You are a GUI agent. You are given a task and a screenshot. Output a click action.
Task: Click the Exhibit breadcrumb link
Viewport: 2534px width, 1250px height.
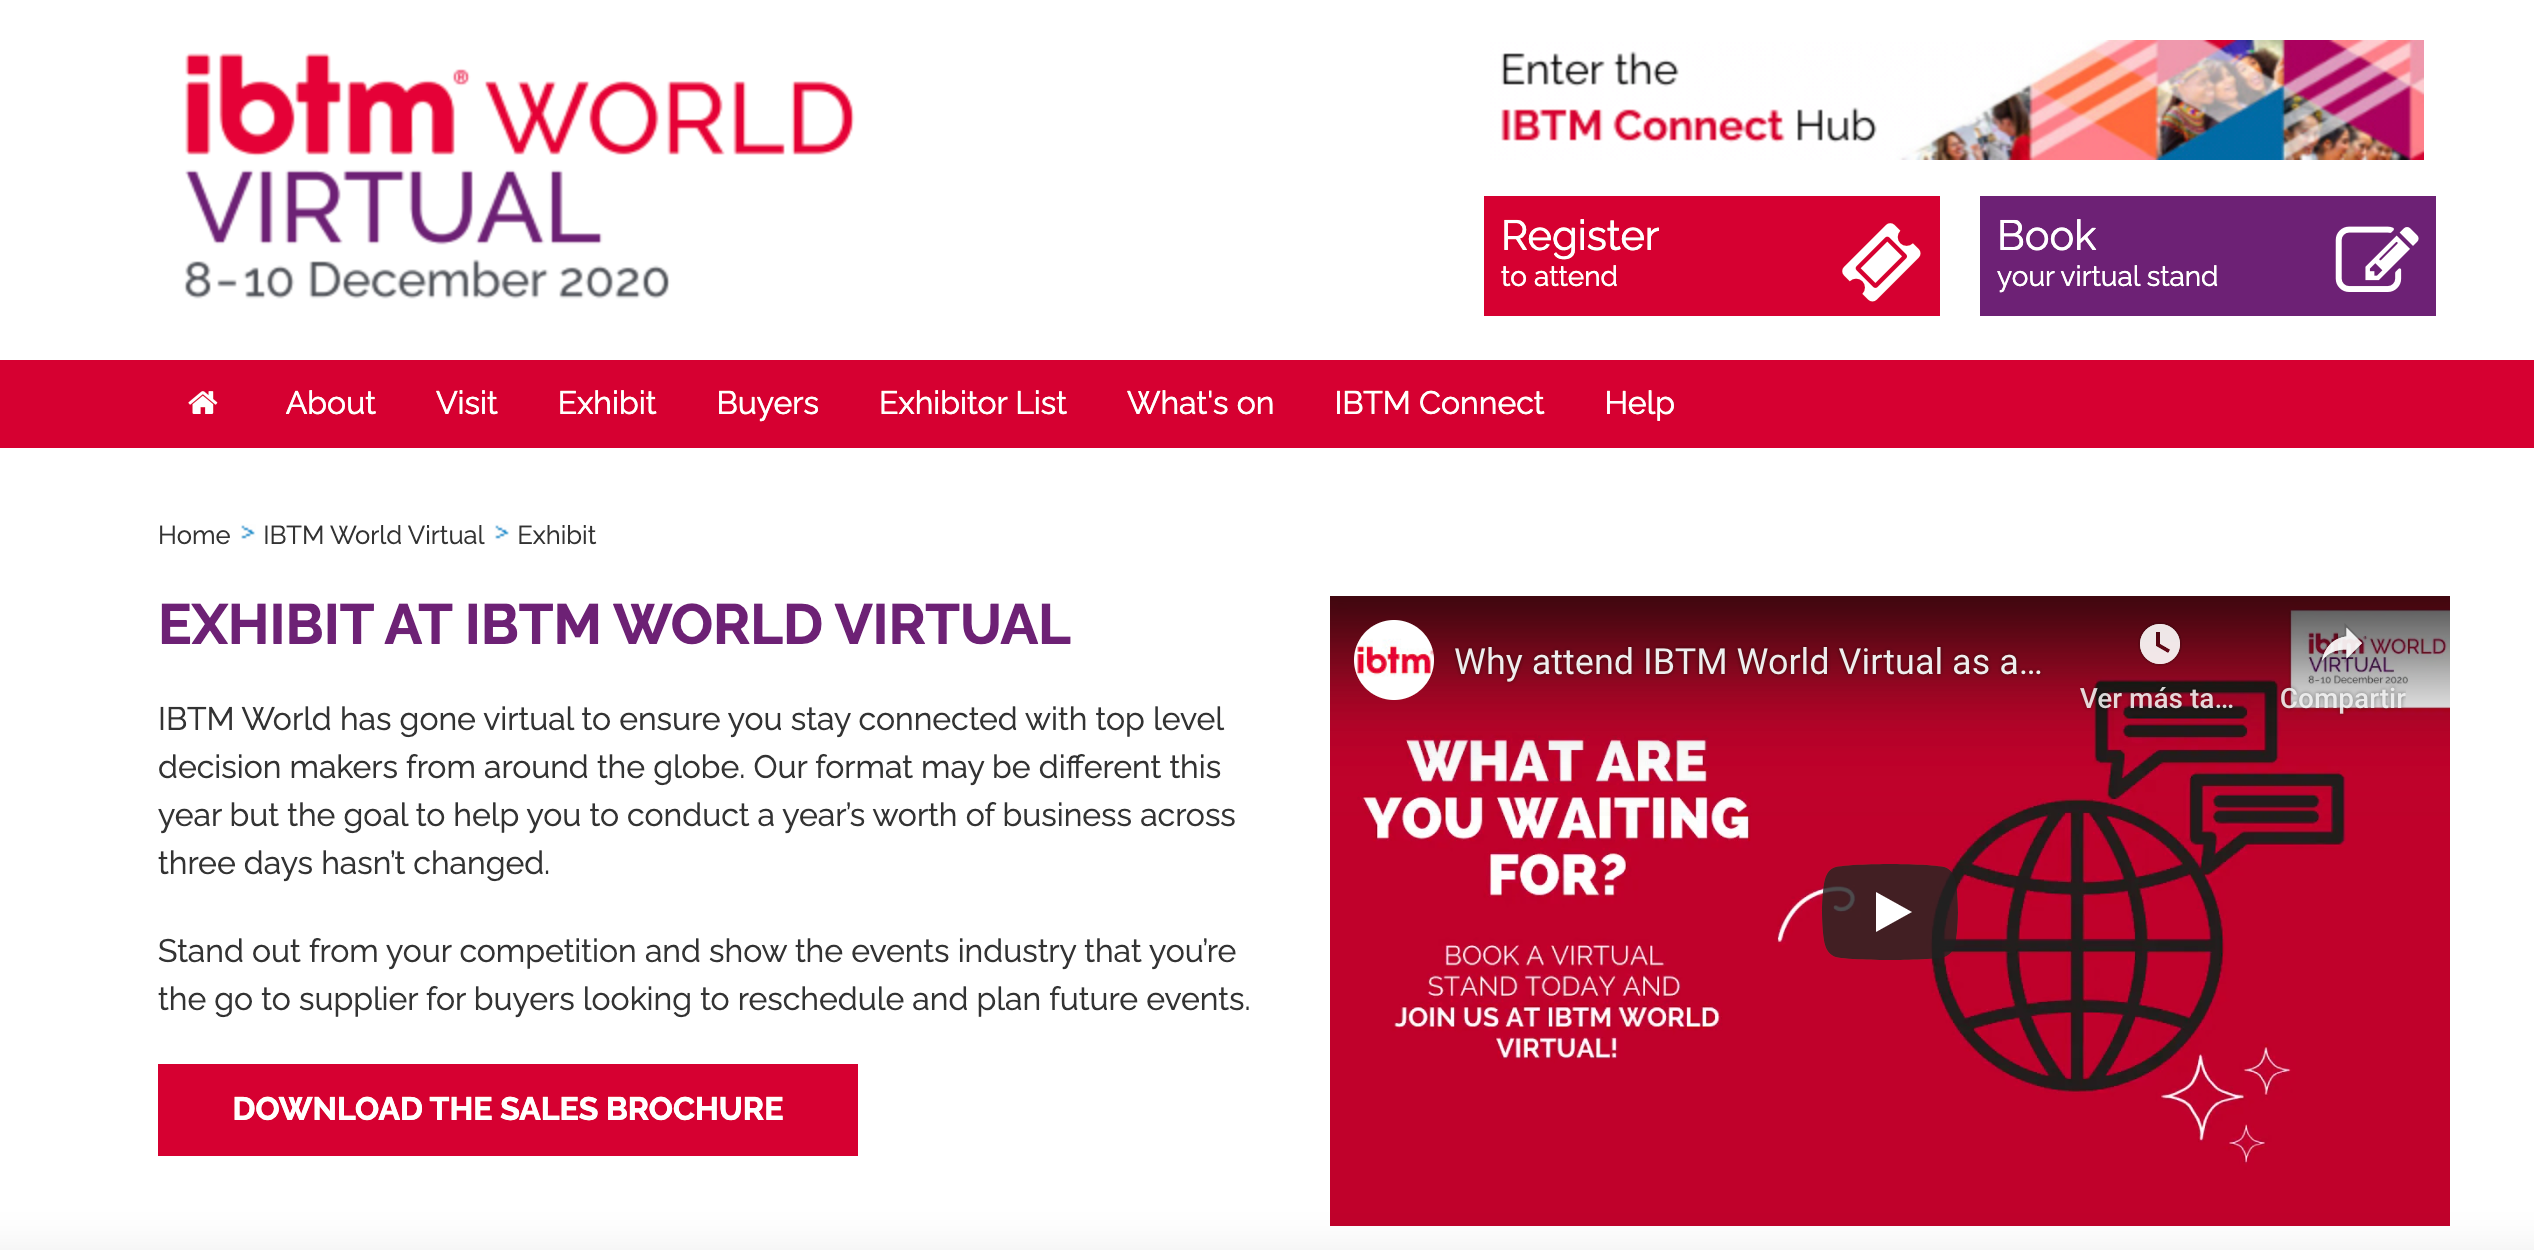tap(556, 535)
